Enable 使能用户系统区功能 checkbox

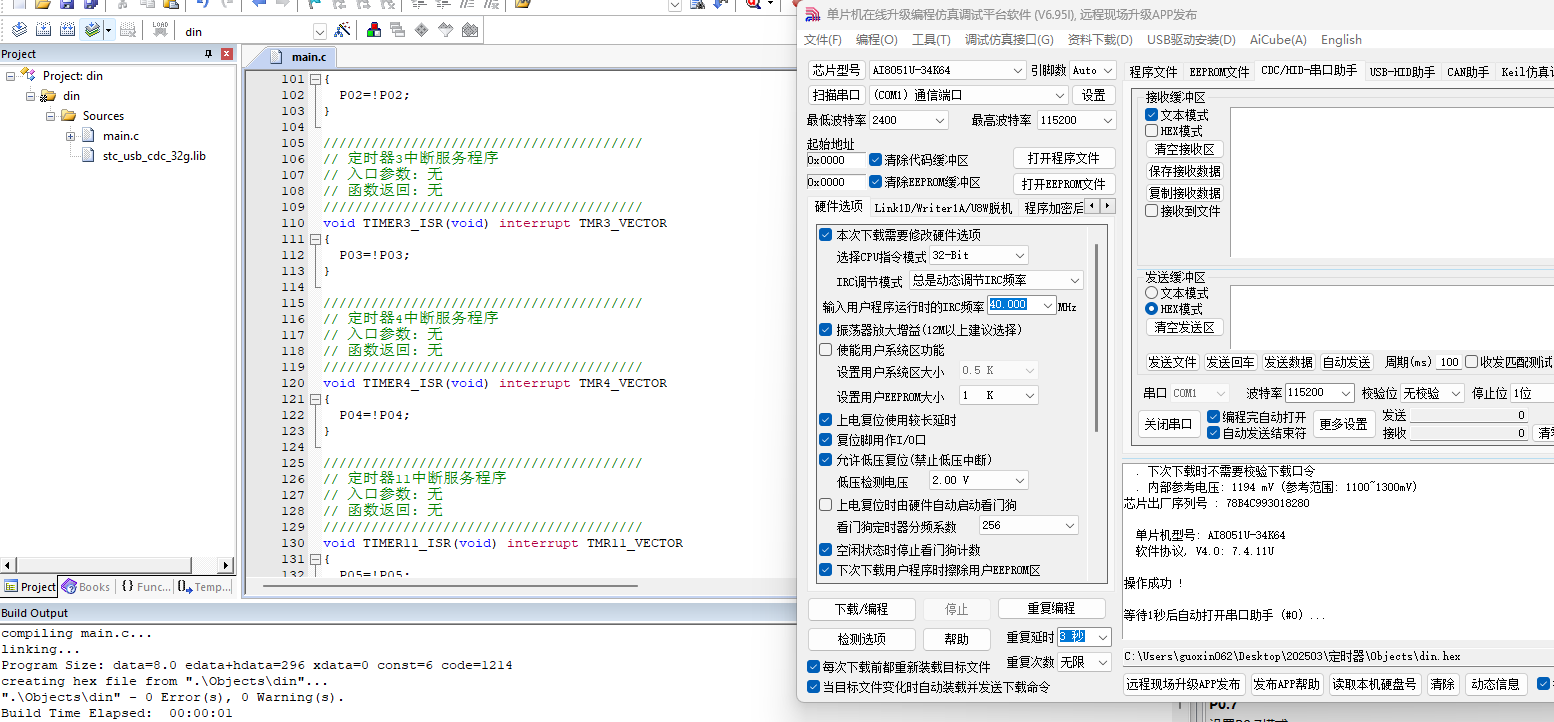825,350
